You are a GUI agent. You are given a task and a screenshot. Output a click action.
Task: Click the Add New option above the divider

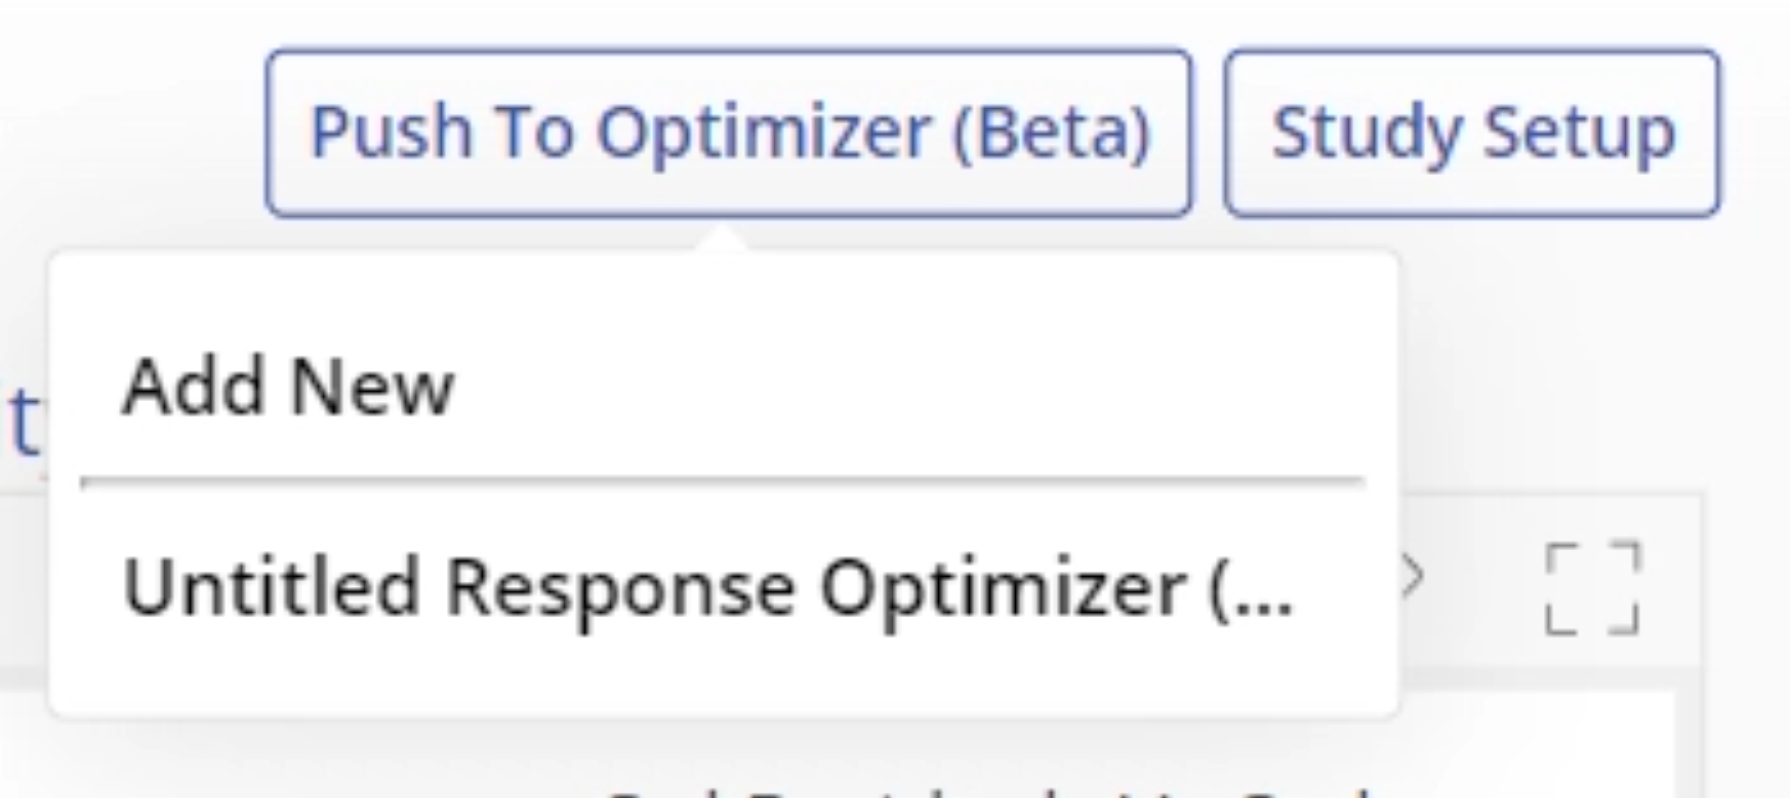point(288,386)
